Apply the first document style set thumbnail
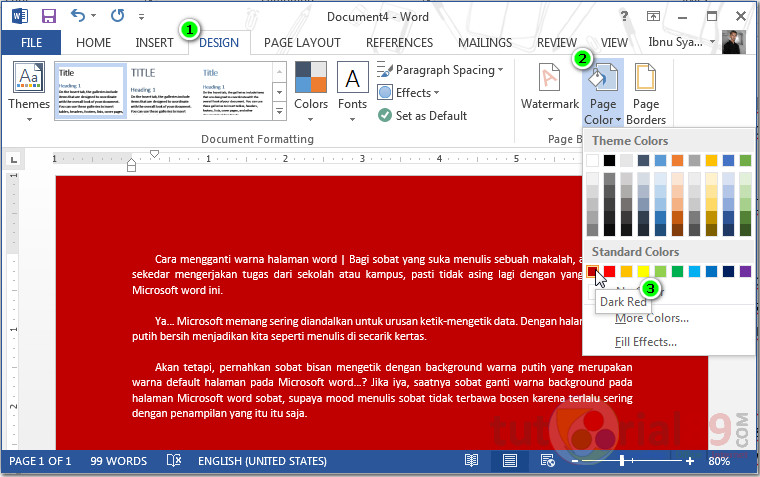The image size is (760, 477). click(x=91, y=91)
